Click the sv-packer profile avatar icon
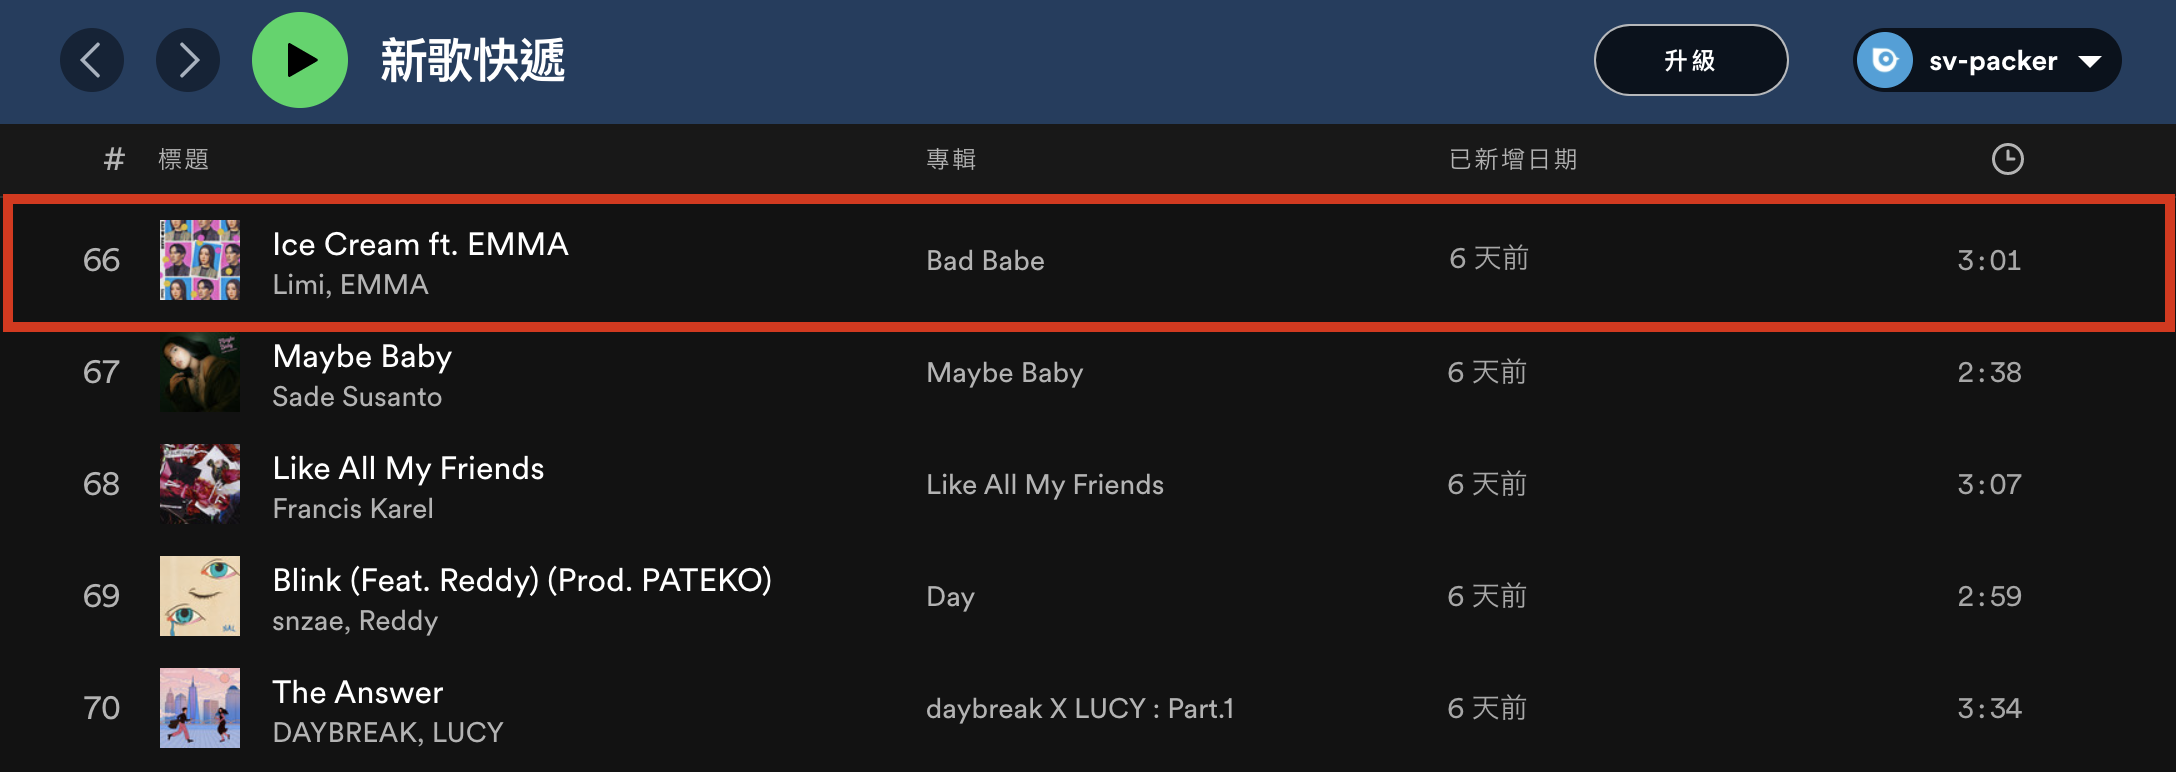This screenshot has width=2176, height=772. click(1885, 61)
